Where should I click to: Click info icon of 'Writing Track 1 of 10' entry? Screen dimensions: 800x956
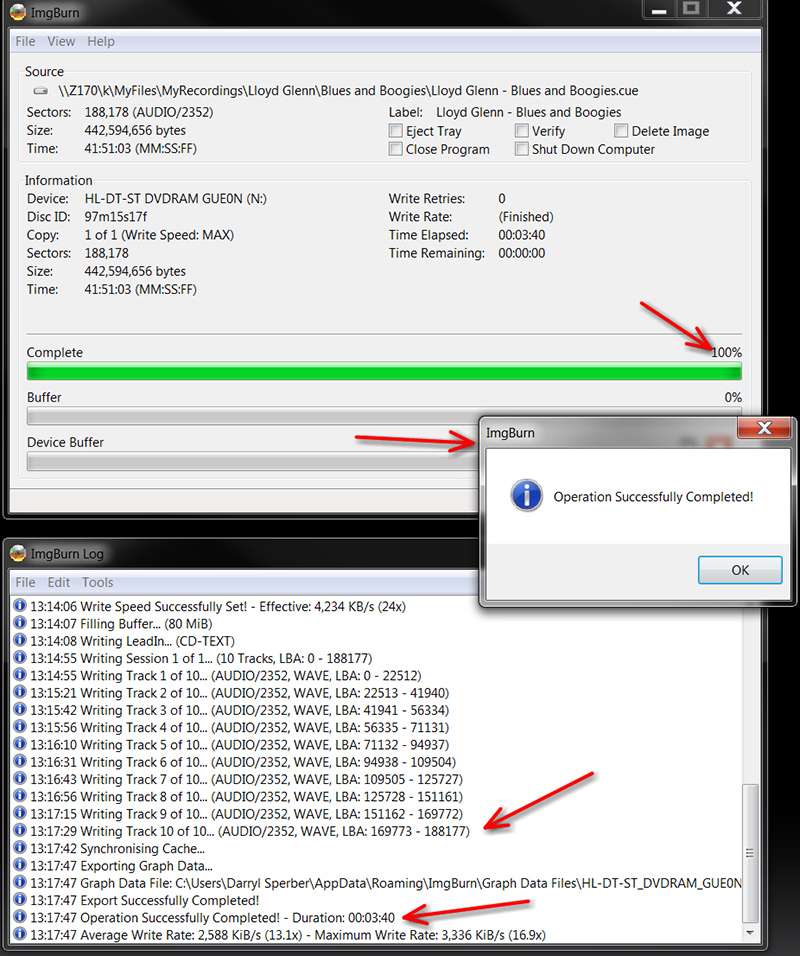point(20,674)
